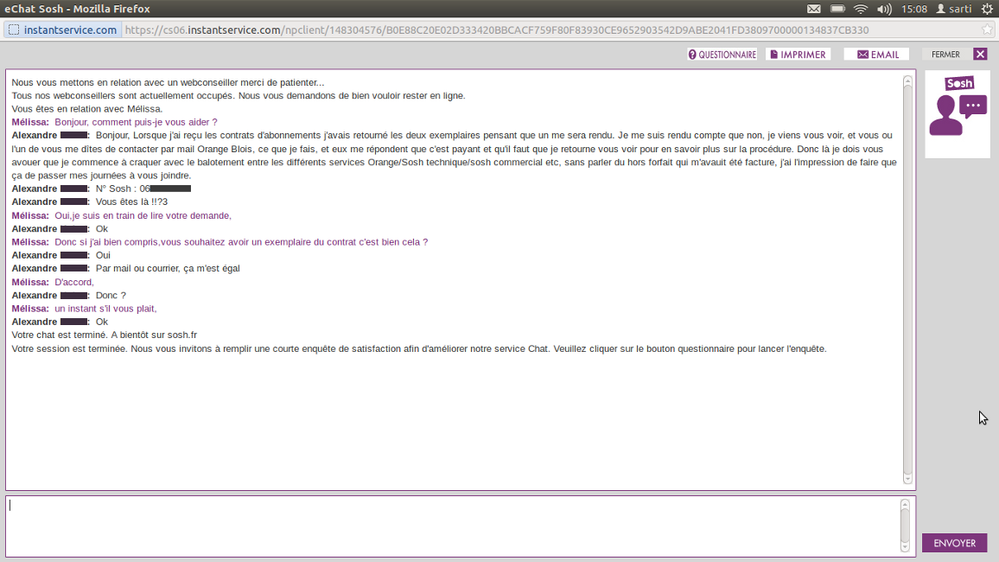Click message 'Par mail ou courrier, ça m'est égal'
999x562 pixels.
point(168,269)
